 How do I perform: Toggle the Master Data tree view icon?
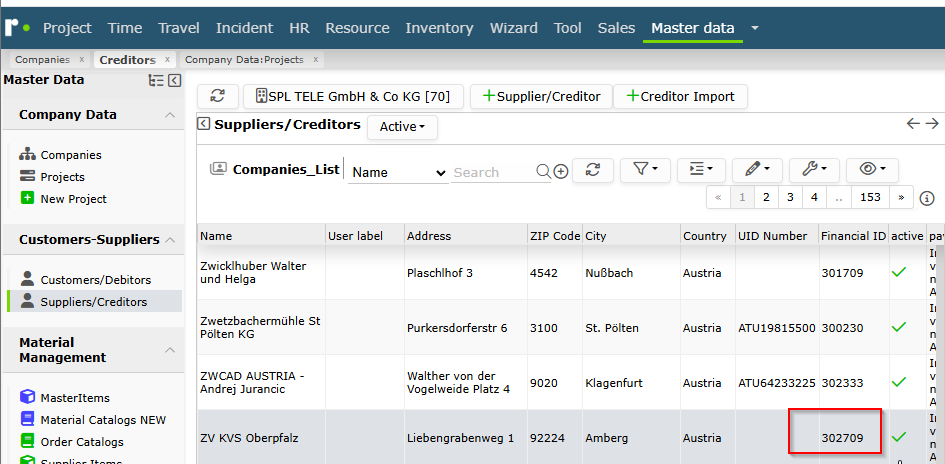[156, 80]
